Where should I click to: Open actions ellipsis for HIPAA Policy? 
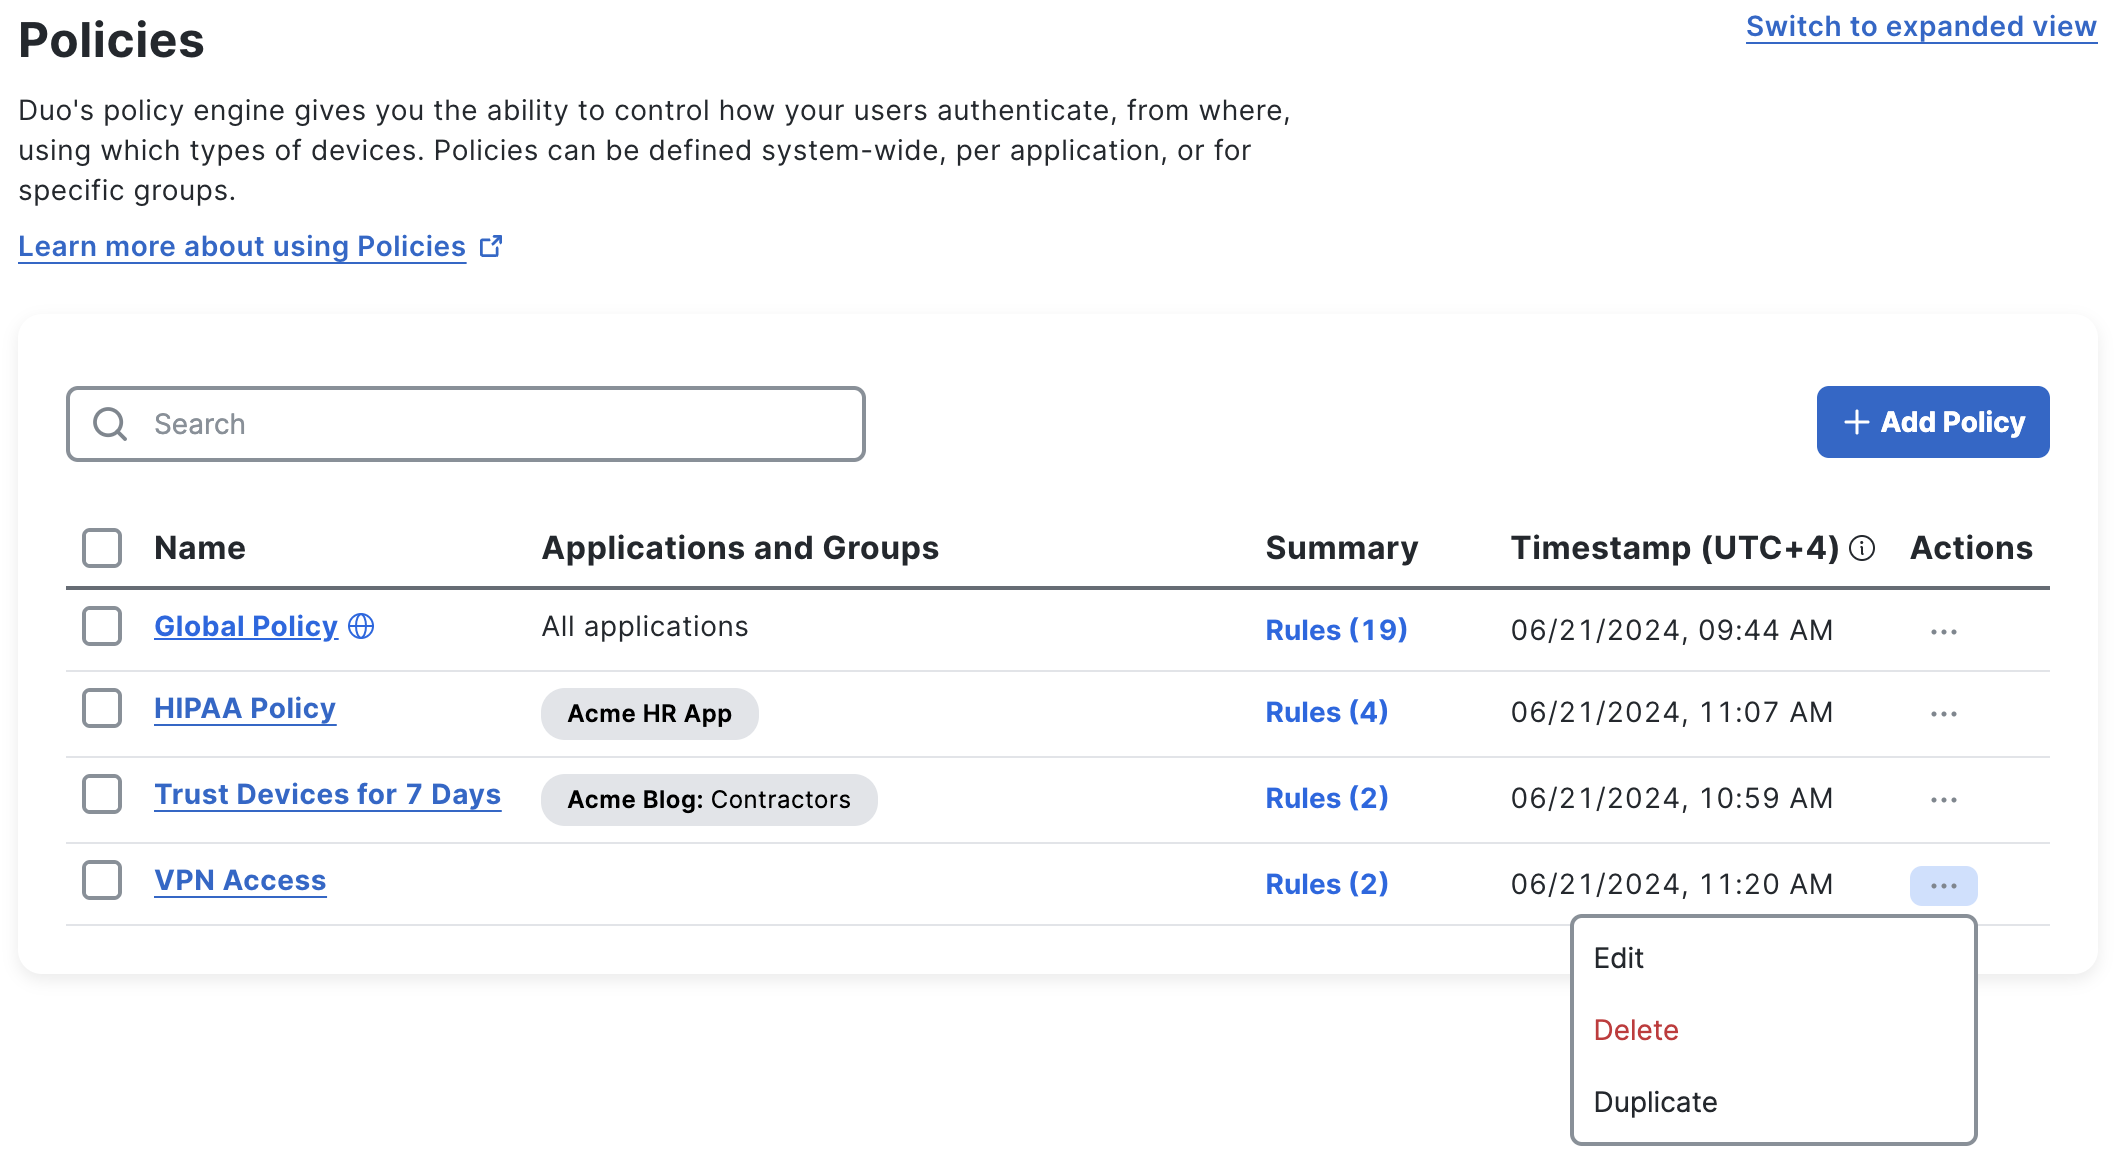[1943, 714]
